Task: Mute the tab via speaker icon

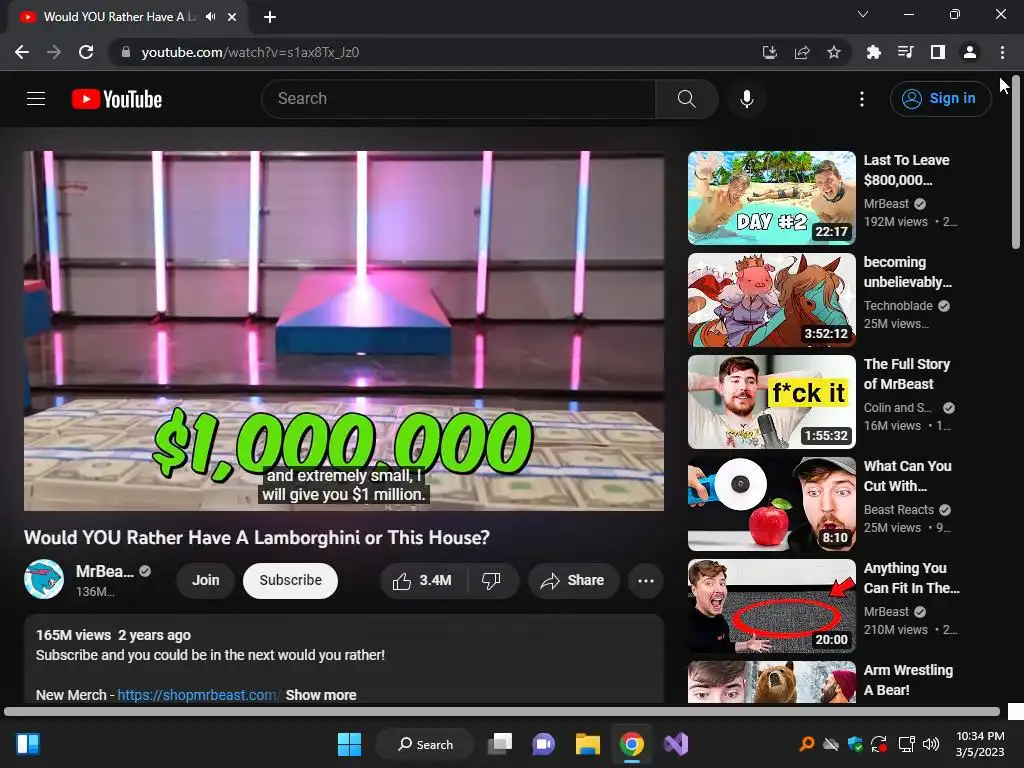Action: (210, 17)
